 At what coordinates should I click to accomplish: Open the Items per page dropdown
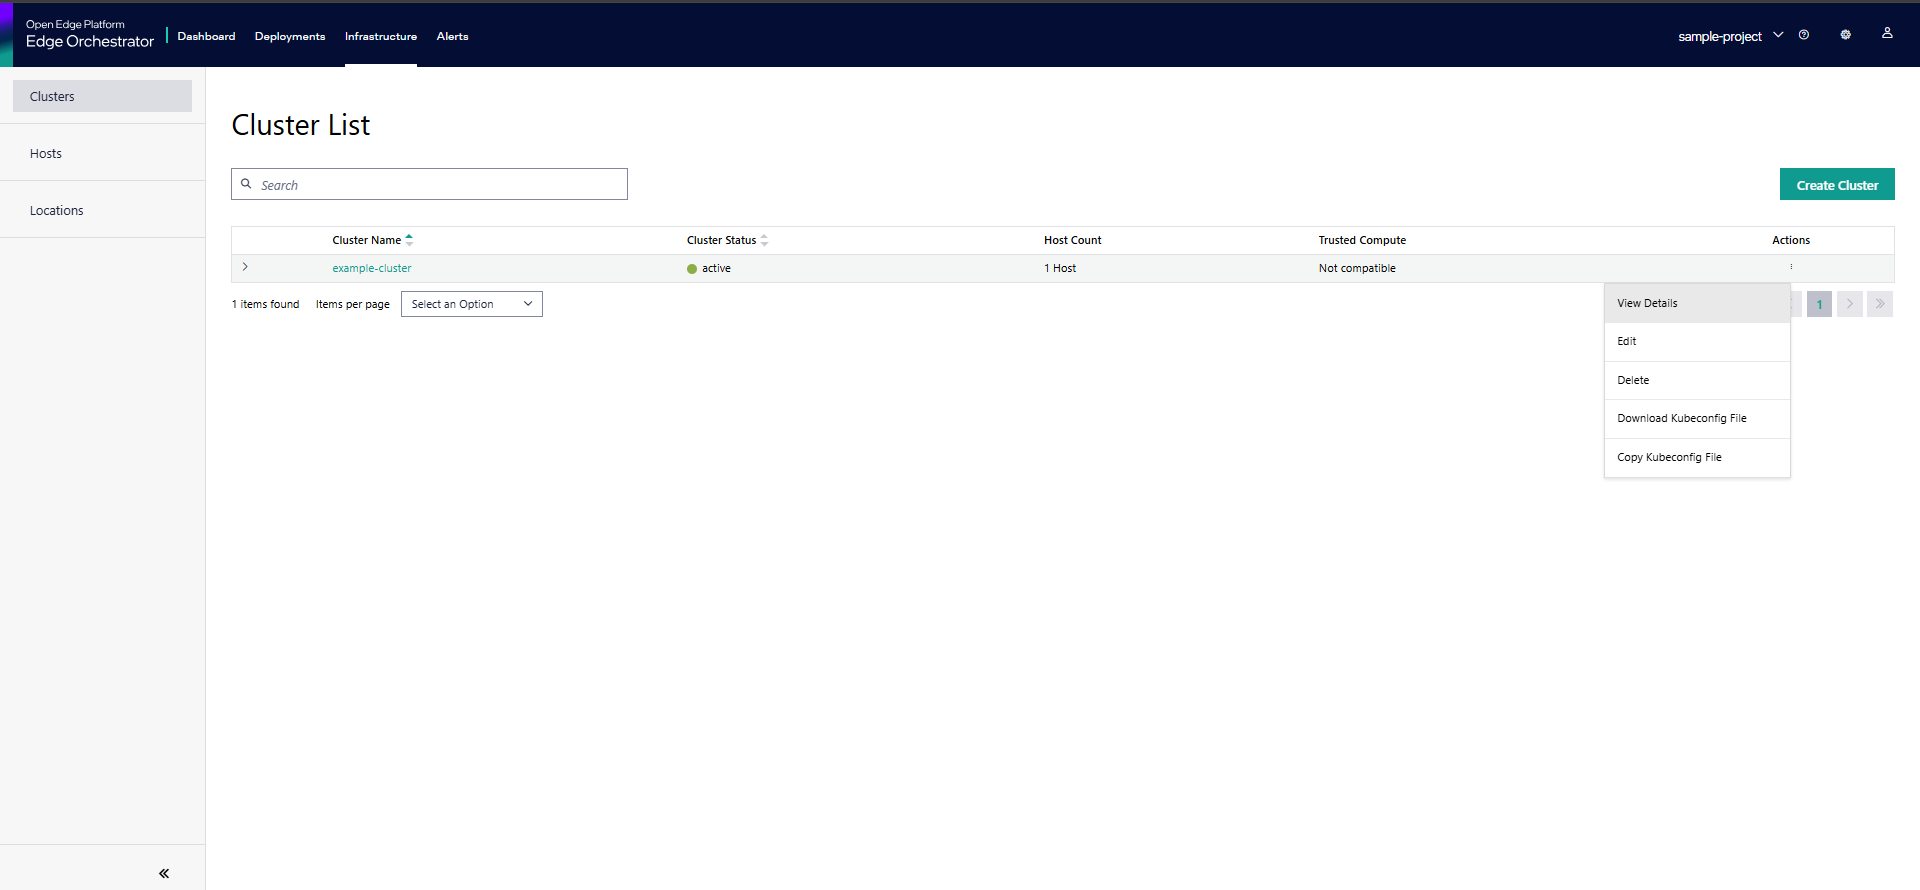[x=471, y=304]
